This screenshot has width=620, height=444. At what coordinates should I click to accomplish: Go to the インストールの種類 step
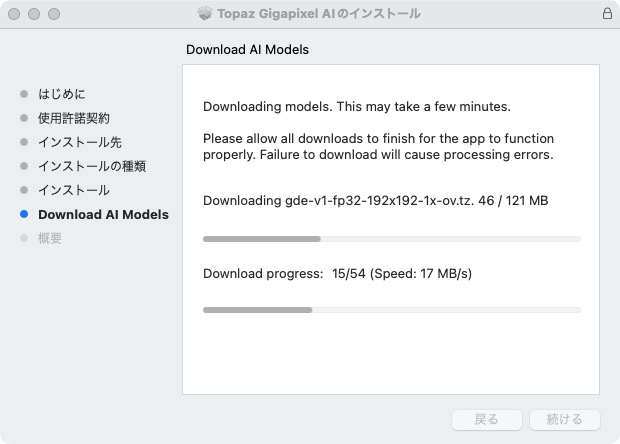(92, 166)
